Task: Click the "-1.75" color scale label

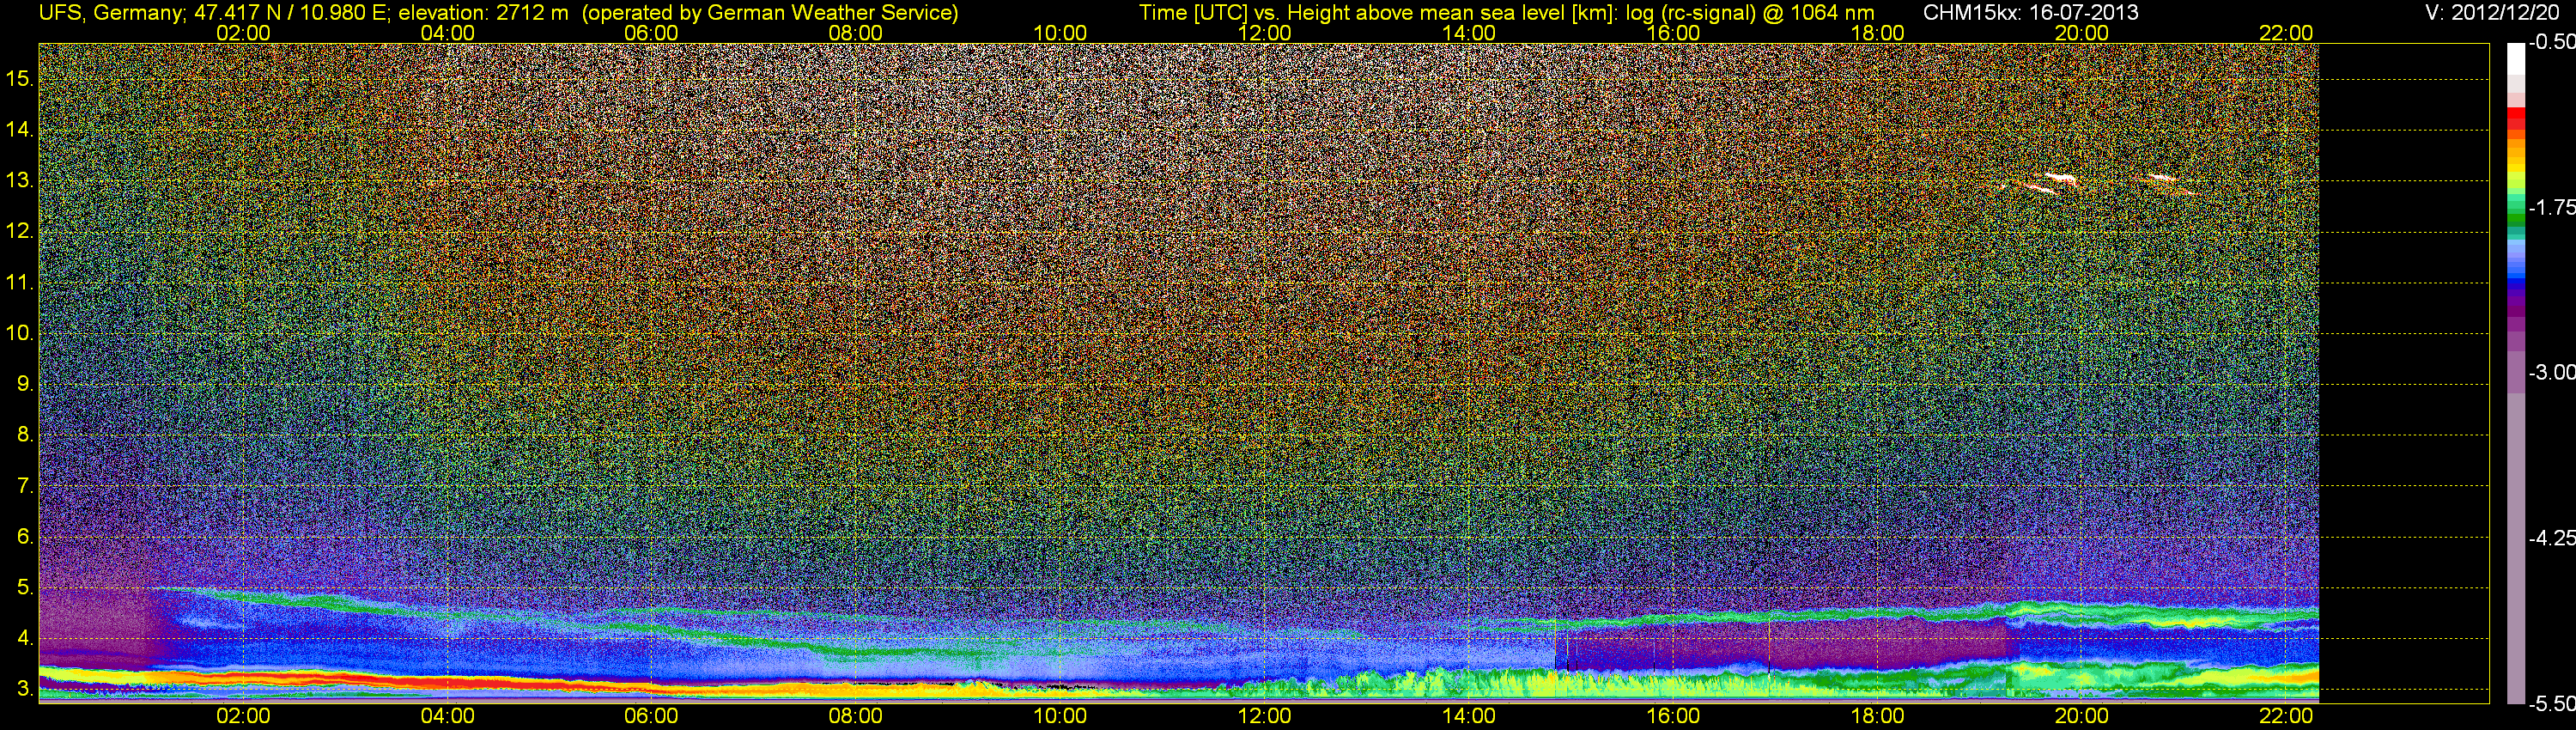Action: click(2551, 207)
